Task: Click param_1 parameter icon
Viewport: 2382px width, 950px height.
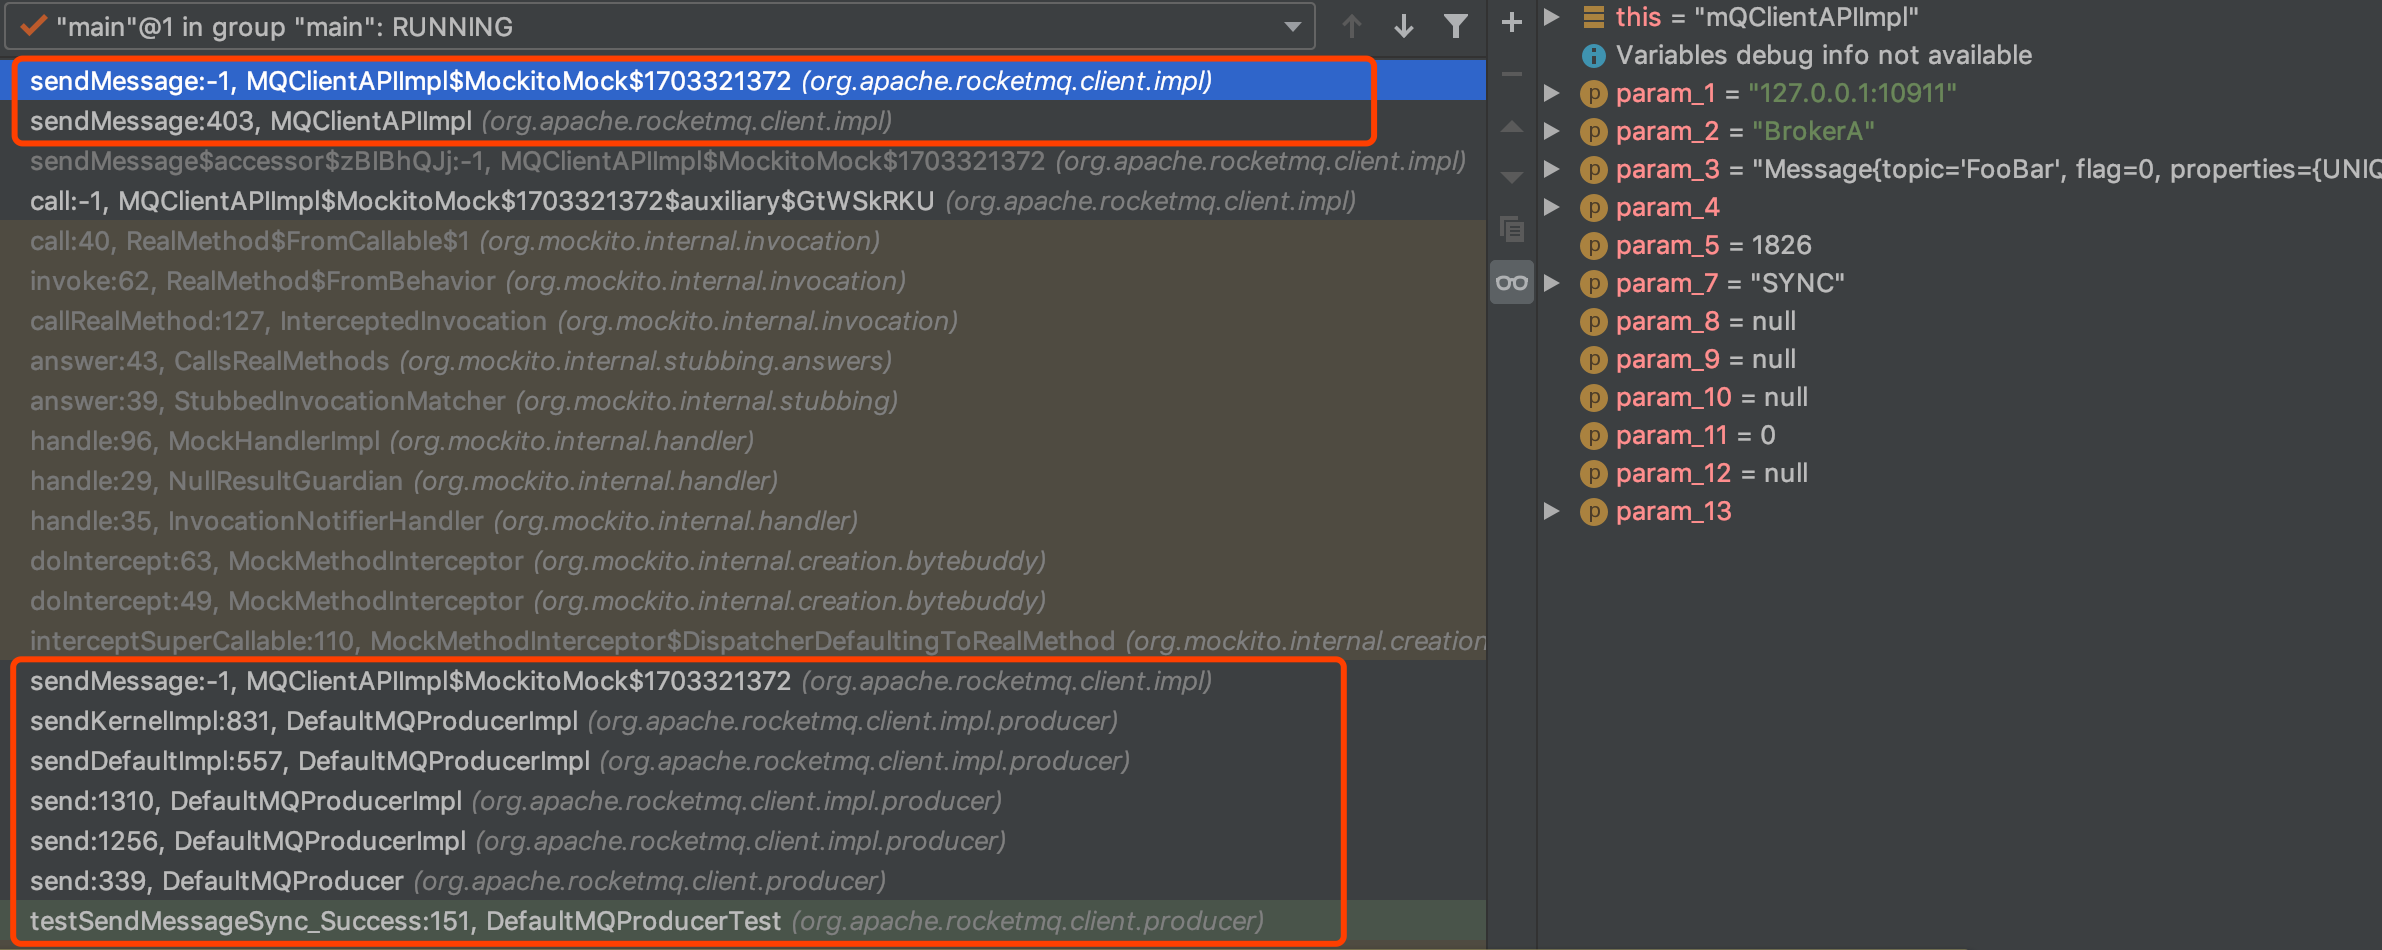Action: click(x=1593, y=94)
